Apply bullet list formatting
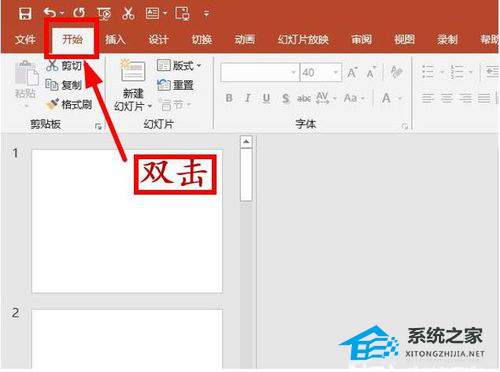This screenshot has width=500, height=372. coord(428,72)
